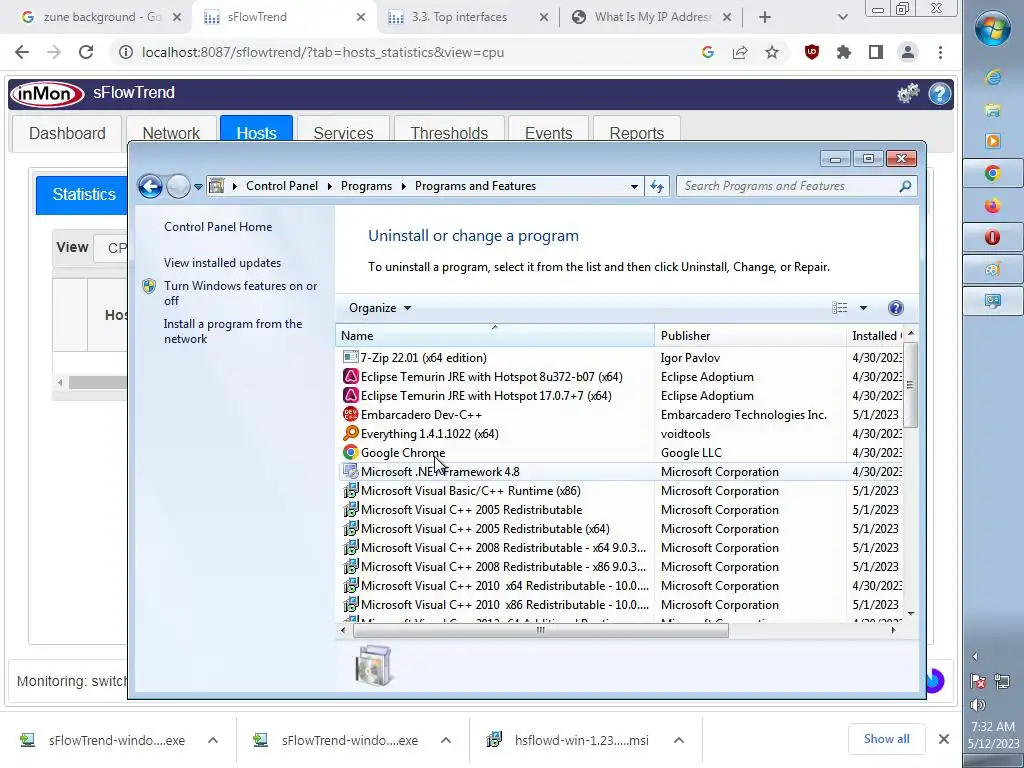Click horizontal scrollbar of program list
This screenshot has width=1024, height=768.
point(540,630)
